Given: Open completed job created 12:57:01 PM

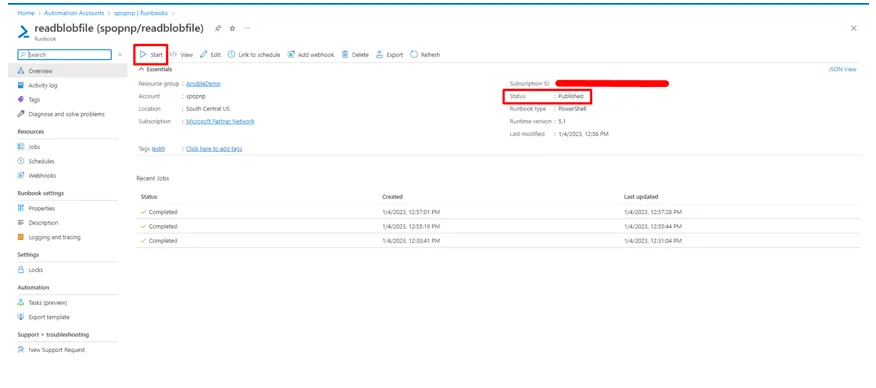Looking at the screenshot, I should (x=498, y=212).
